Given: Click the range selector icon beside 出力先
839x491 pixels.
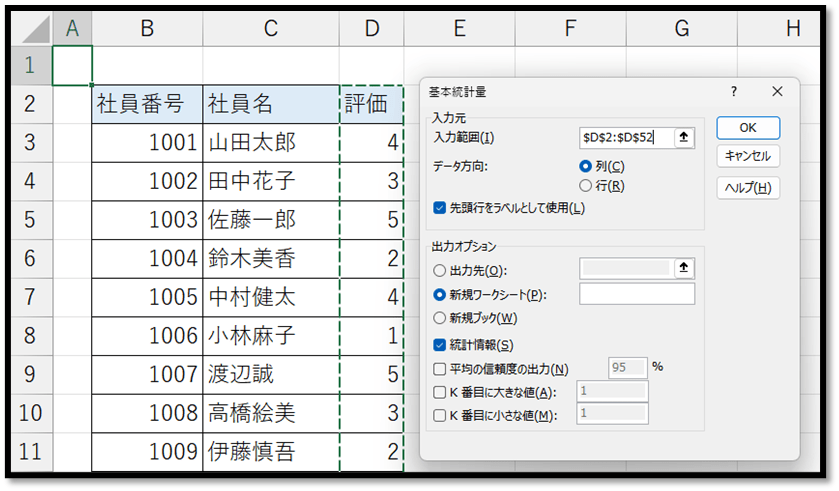Looking at the screenshot, I should point(684,268).
